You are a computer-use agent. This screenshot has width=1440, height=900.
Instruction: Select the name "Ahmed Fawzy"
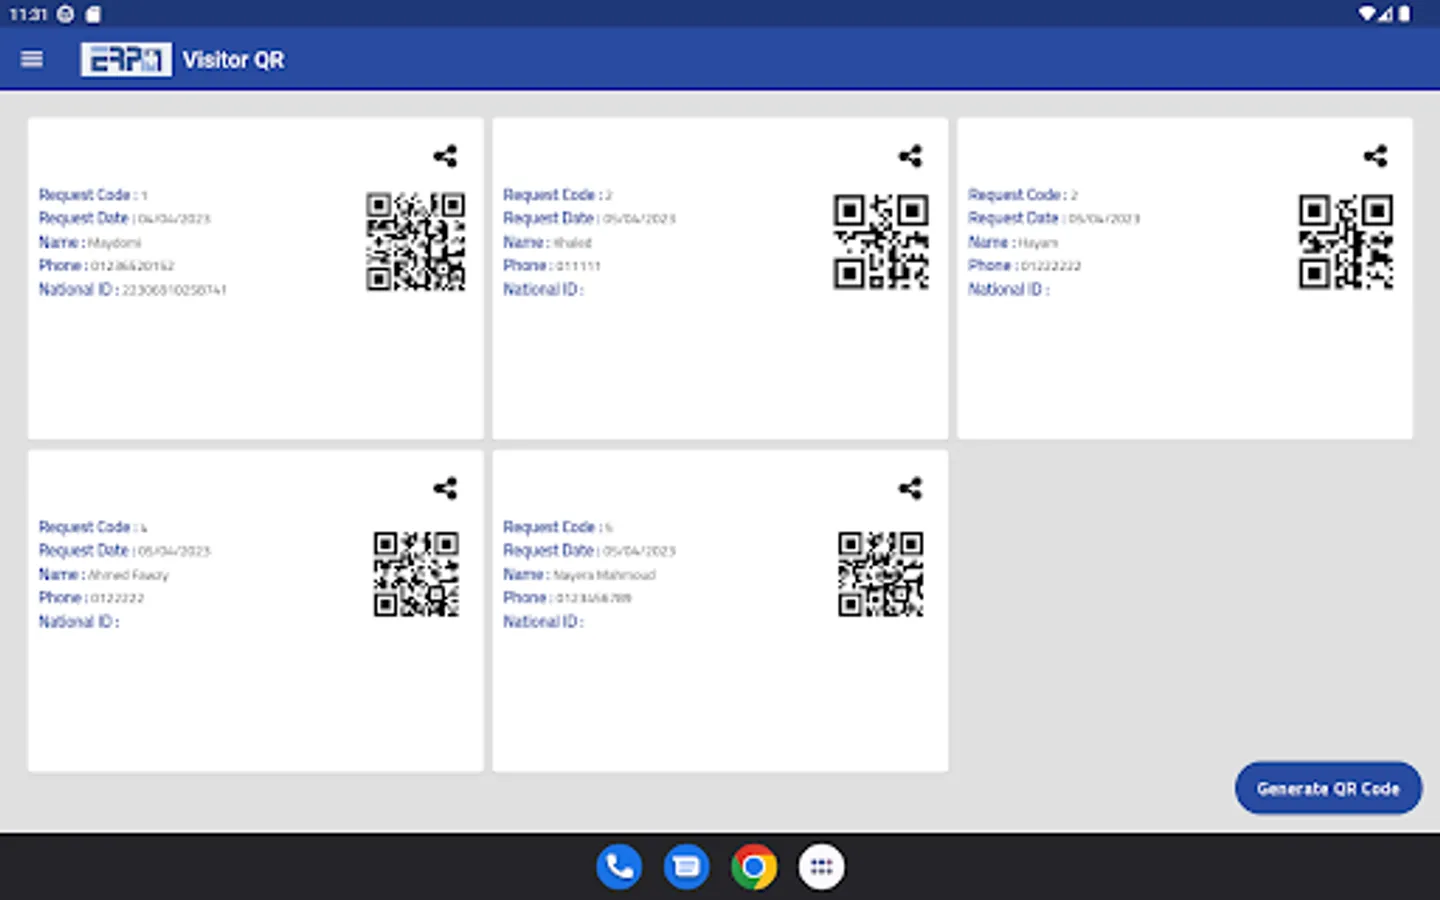click(128, 575)
